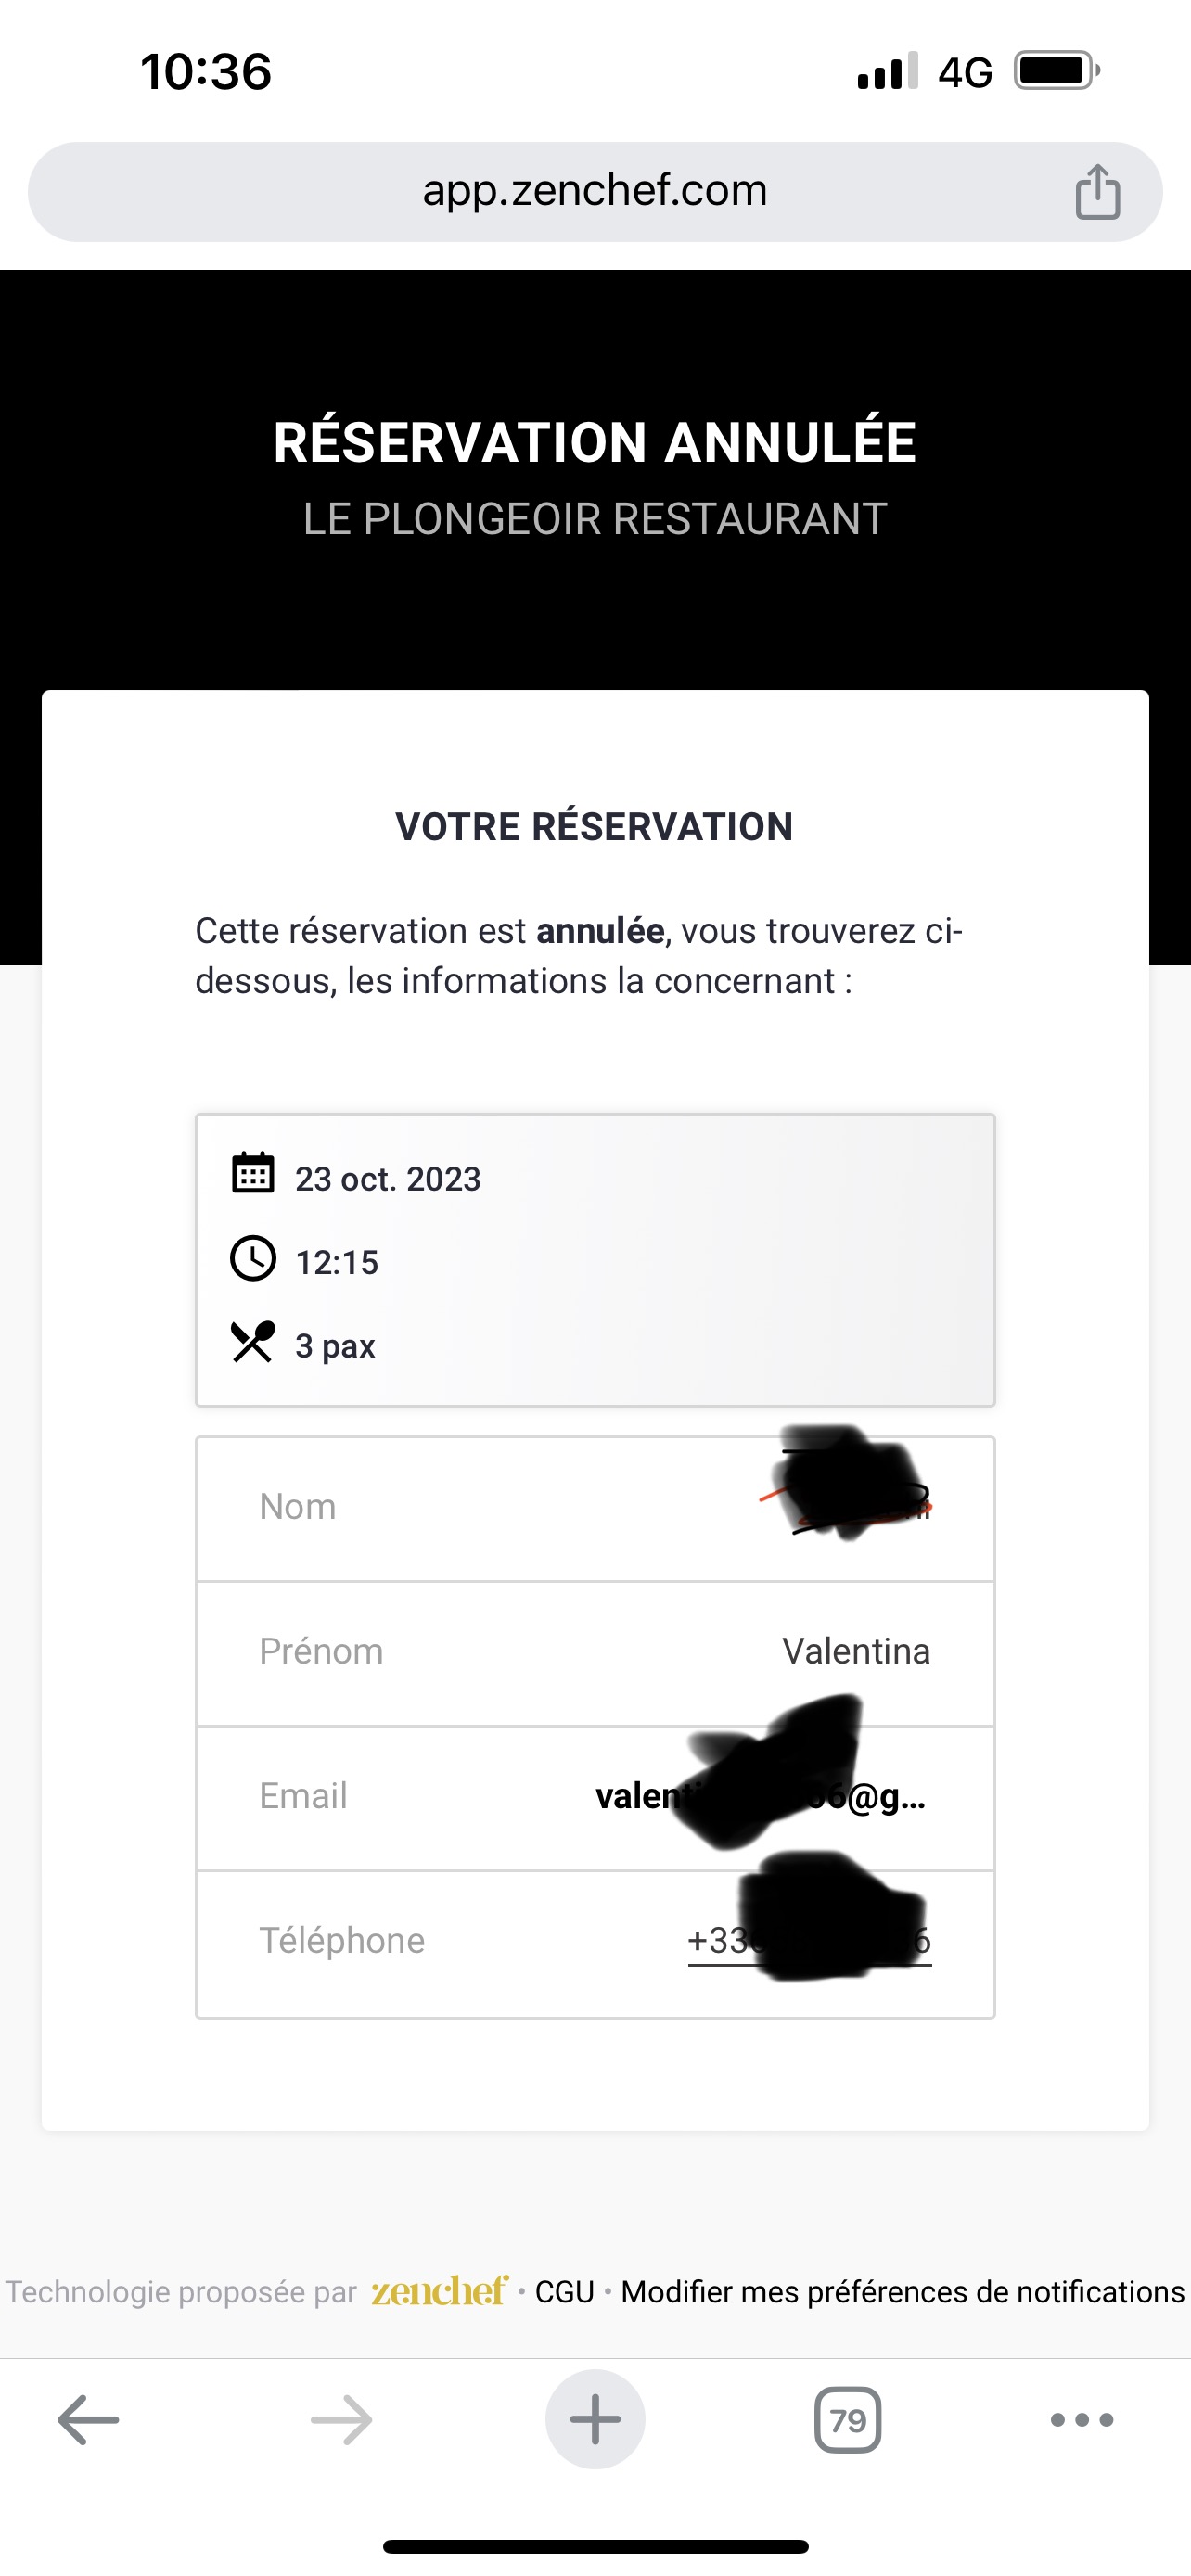The height and width of the screenshot is (2576, 1191).
Task: Open a new tab with plus button
Action: pyautogui.click(x=595, y=2420)
